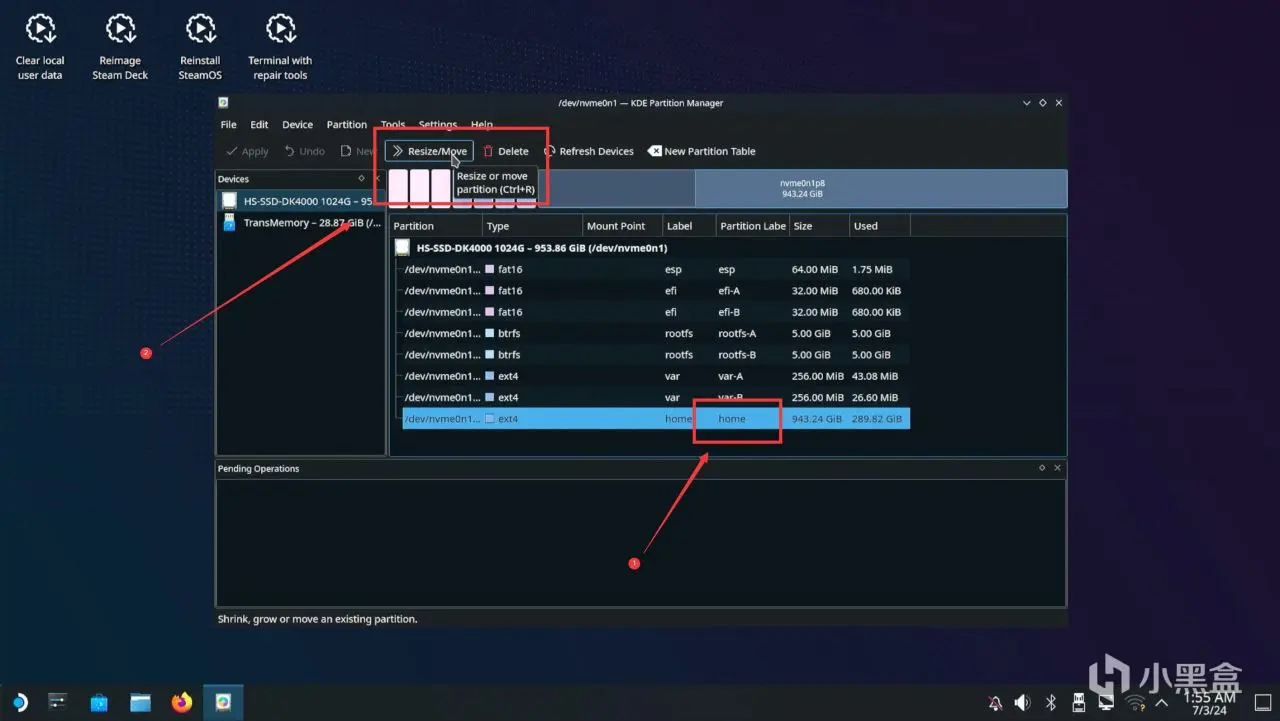The image size is (1280, 721).
Task: Close the Devices panel
Action: pos(377,179)
